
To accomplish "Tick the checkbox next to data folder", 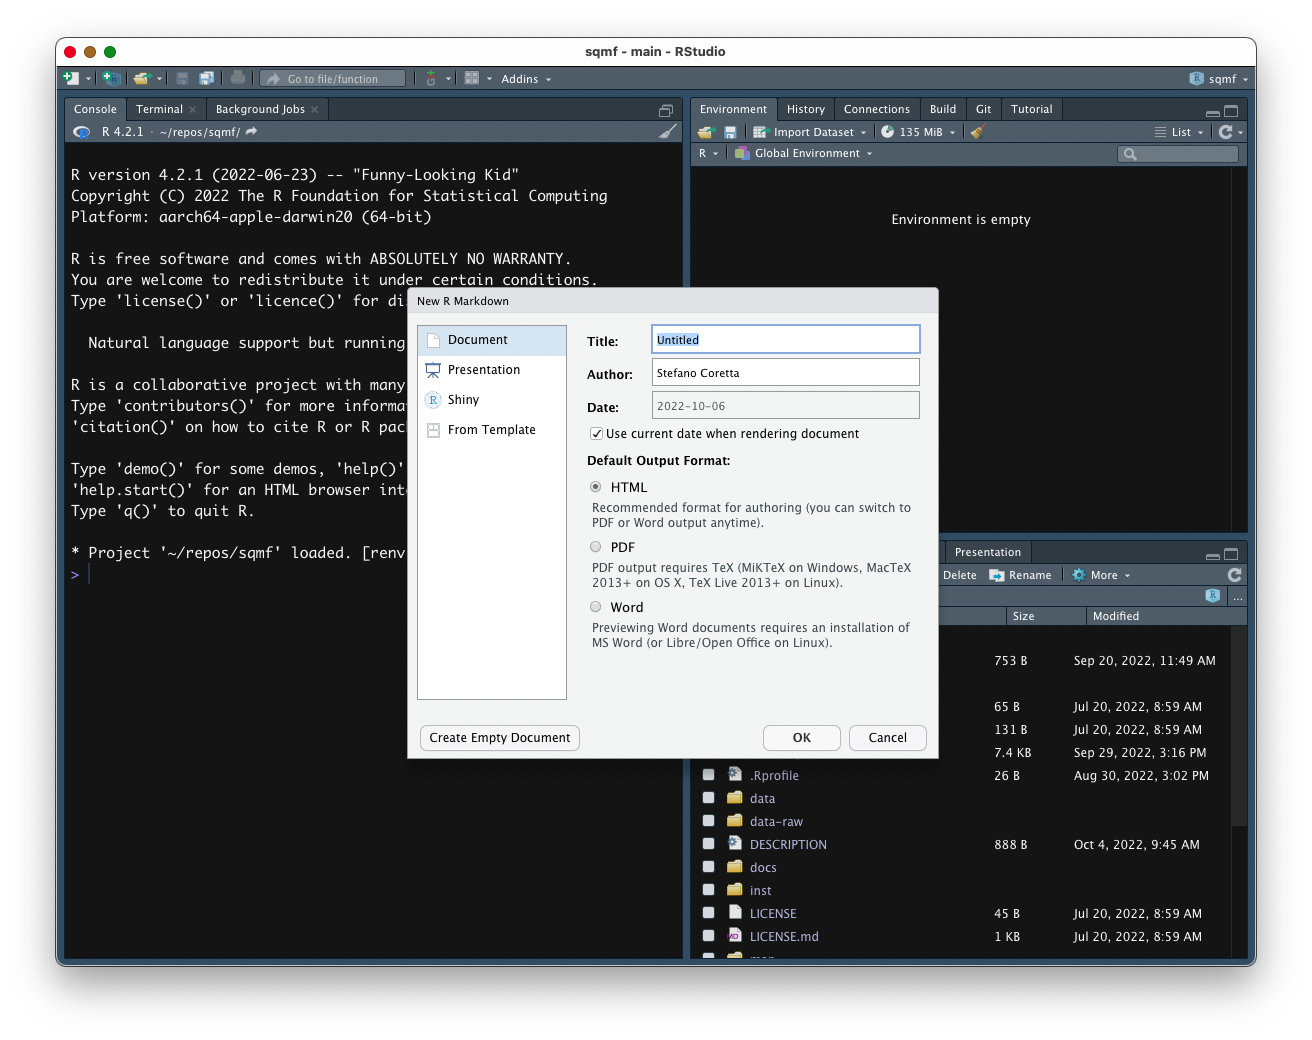I will click(708, 798).
